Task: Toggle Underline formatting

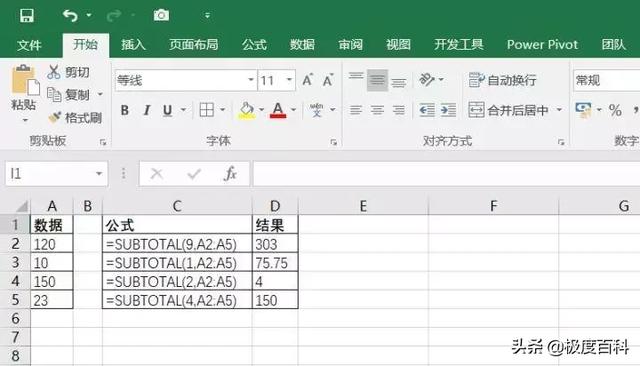Action: pyautogui.click(x=167, y=111)
